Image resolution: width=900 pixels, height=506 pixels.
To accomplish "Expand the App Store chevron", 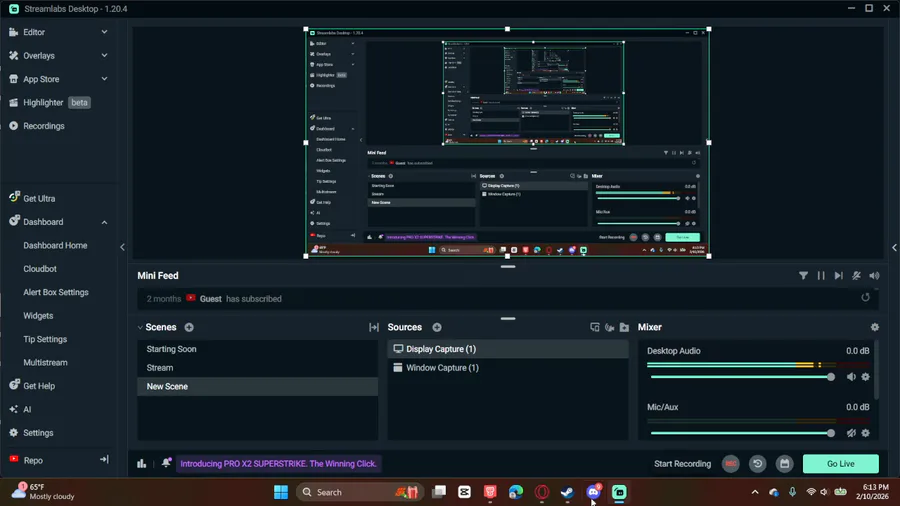I will (104, 79).
